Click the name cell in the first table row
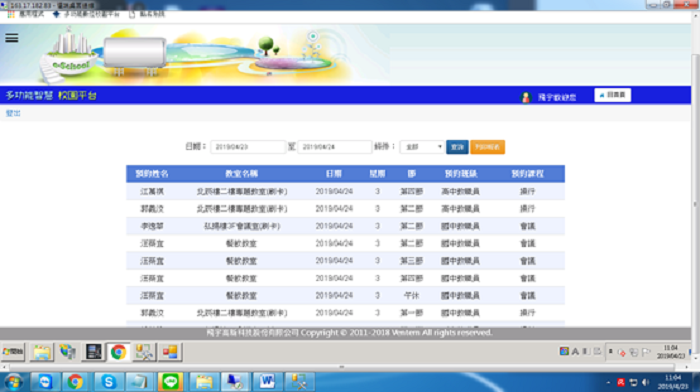Viewport: 700px width, 392px height. [152, 192]
